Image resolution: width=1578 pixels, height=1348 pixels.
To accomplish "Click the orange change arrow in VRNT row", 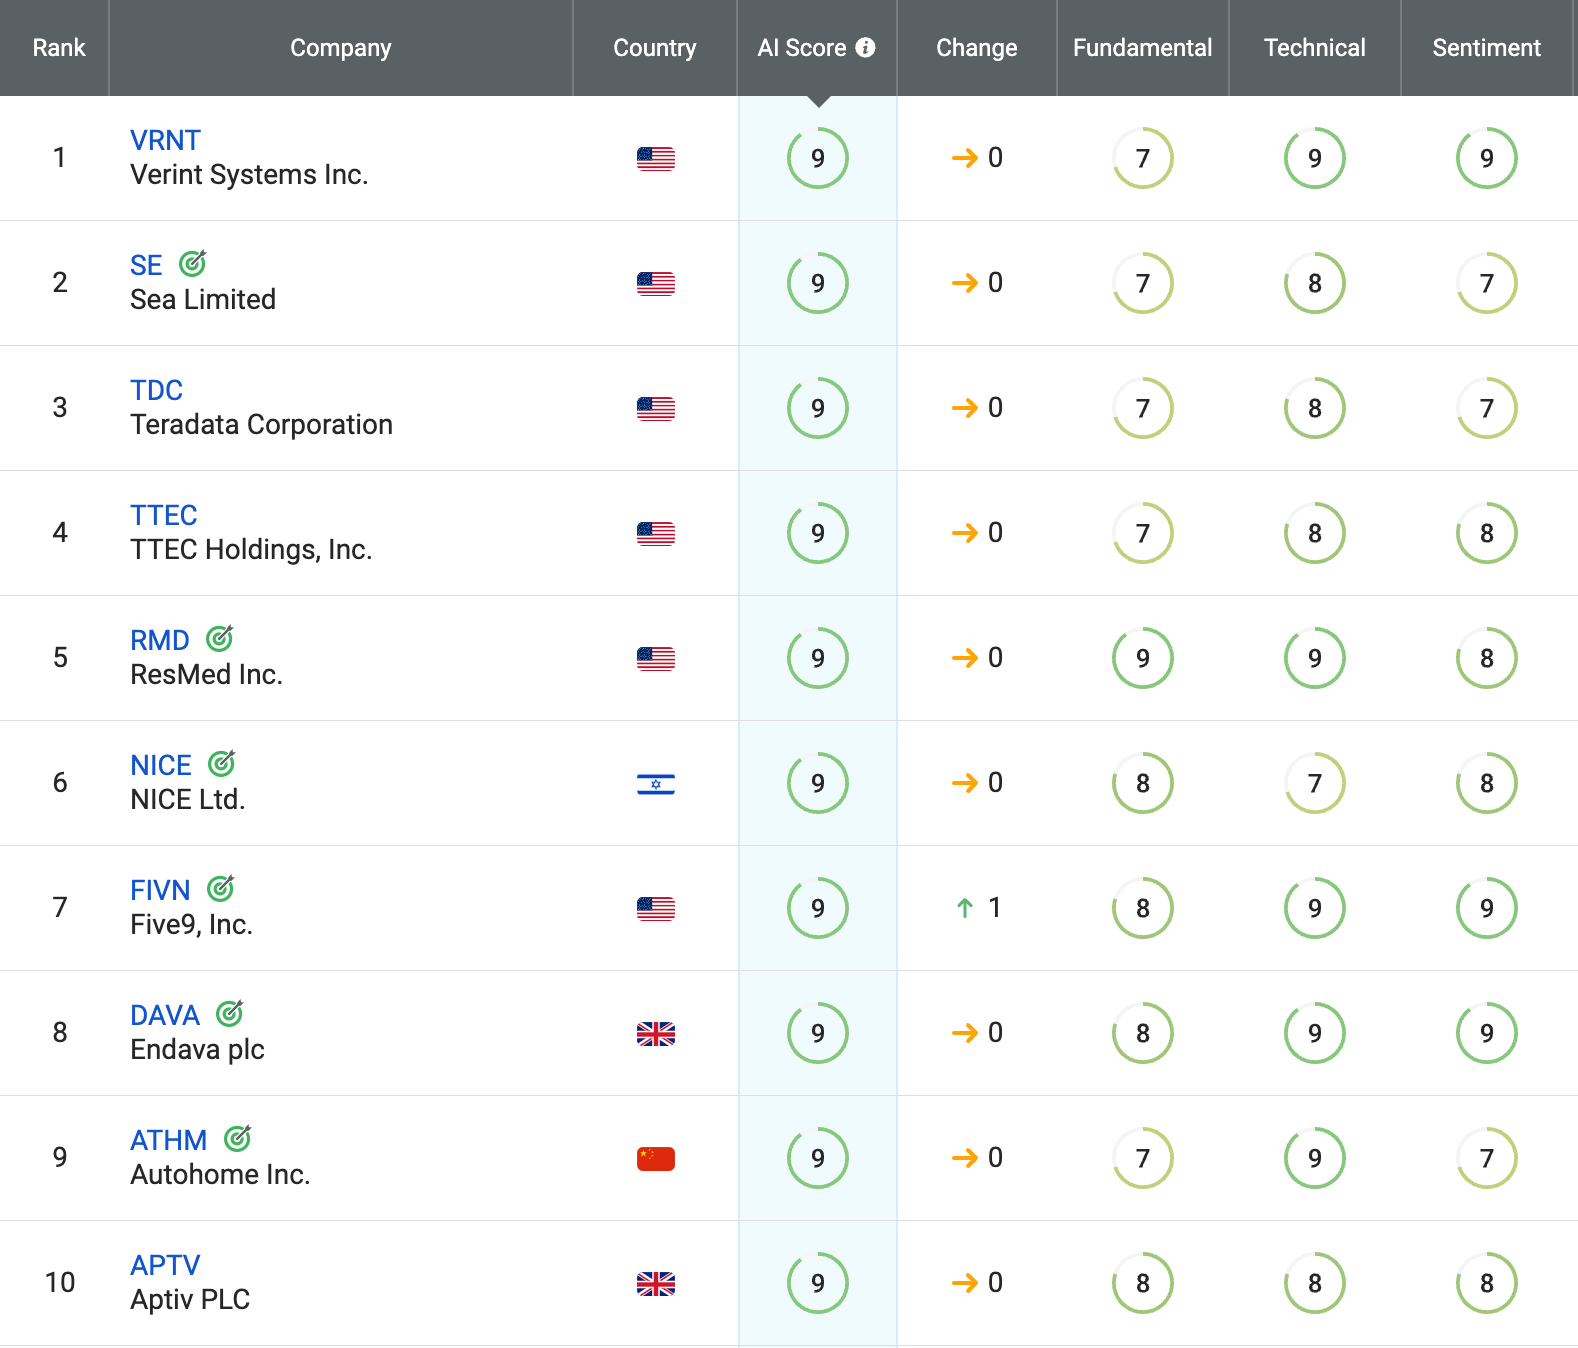I will [x=965, y=157].
